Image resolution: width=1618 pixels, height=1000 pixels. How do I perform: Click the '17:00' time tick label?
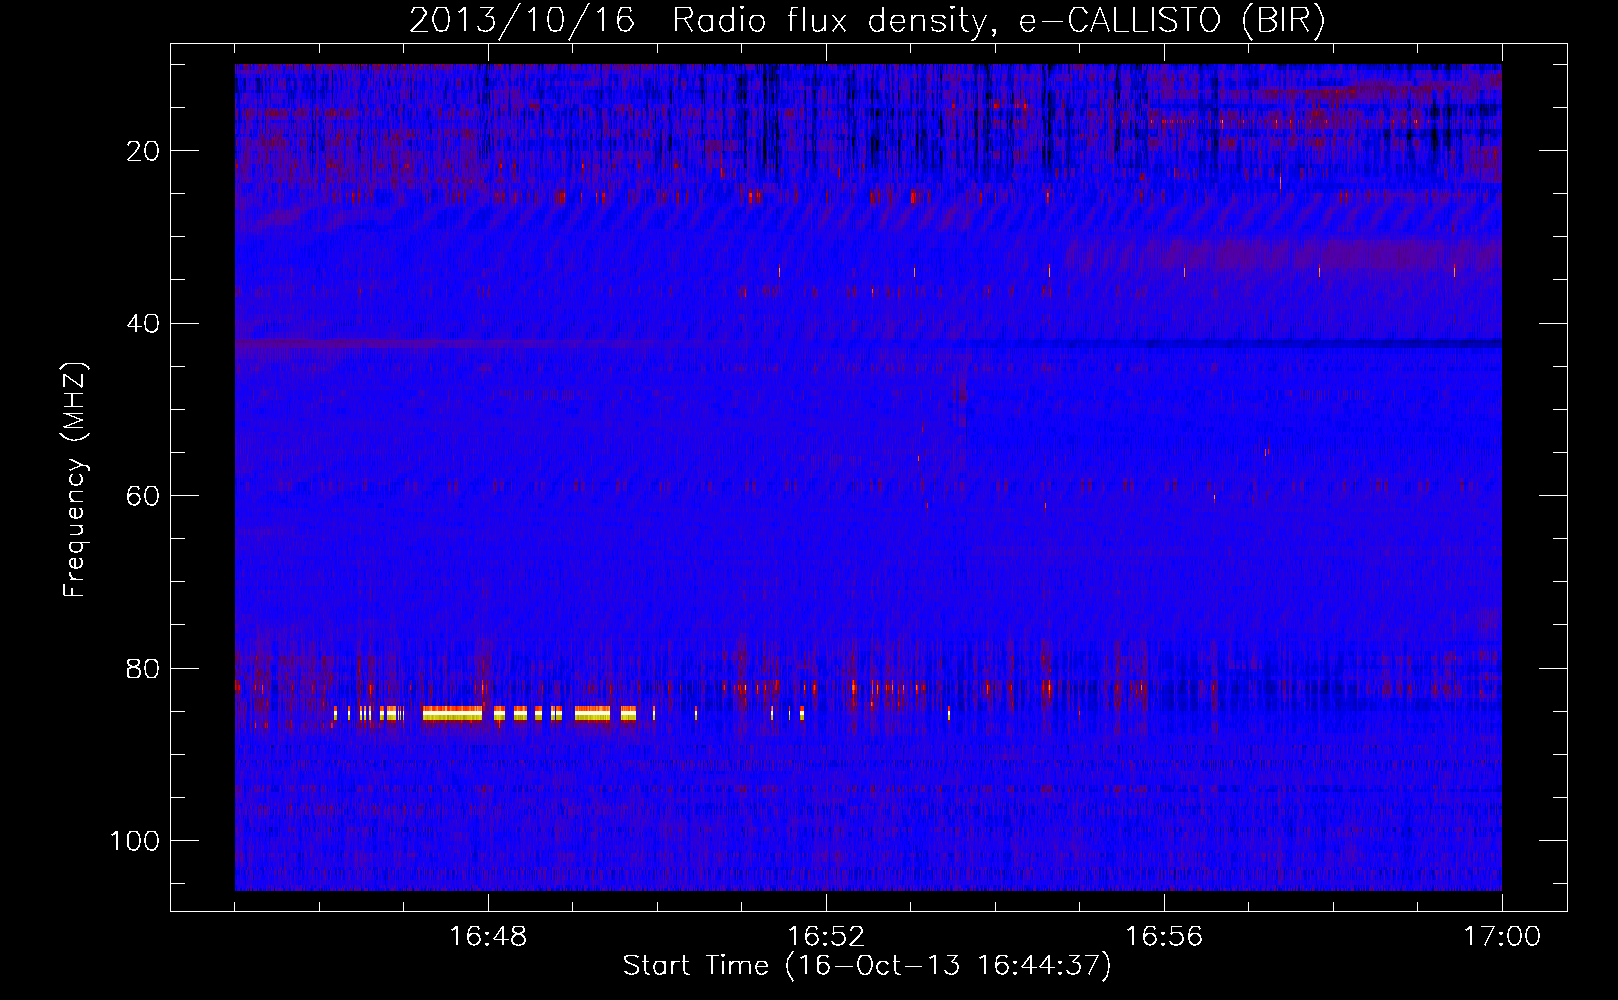point(1502,937)
